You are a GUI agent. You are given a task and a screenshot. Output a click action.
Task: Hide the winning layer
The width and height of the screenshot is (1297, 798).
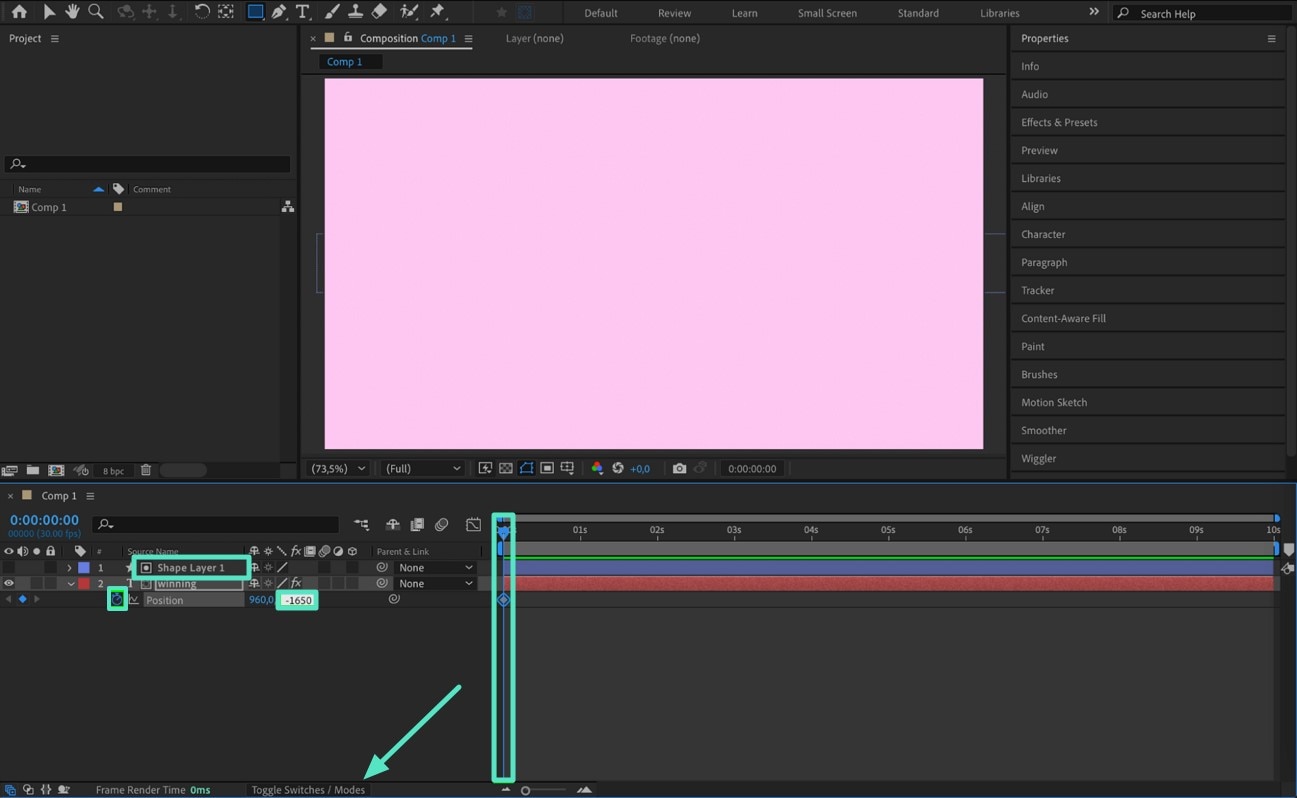(8, 583)
